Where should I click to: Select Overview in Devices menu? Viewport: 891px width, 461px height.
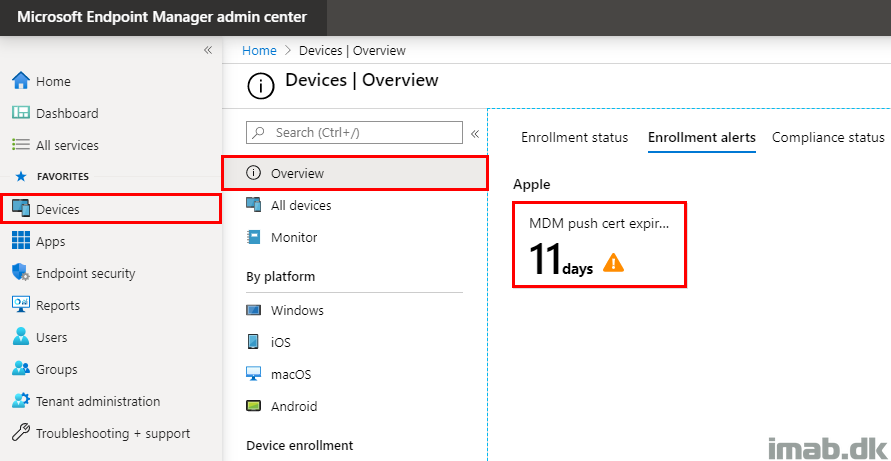[x=355, y=173]
